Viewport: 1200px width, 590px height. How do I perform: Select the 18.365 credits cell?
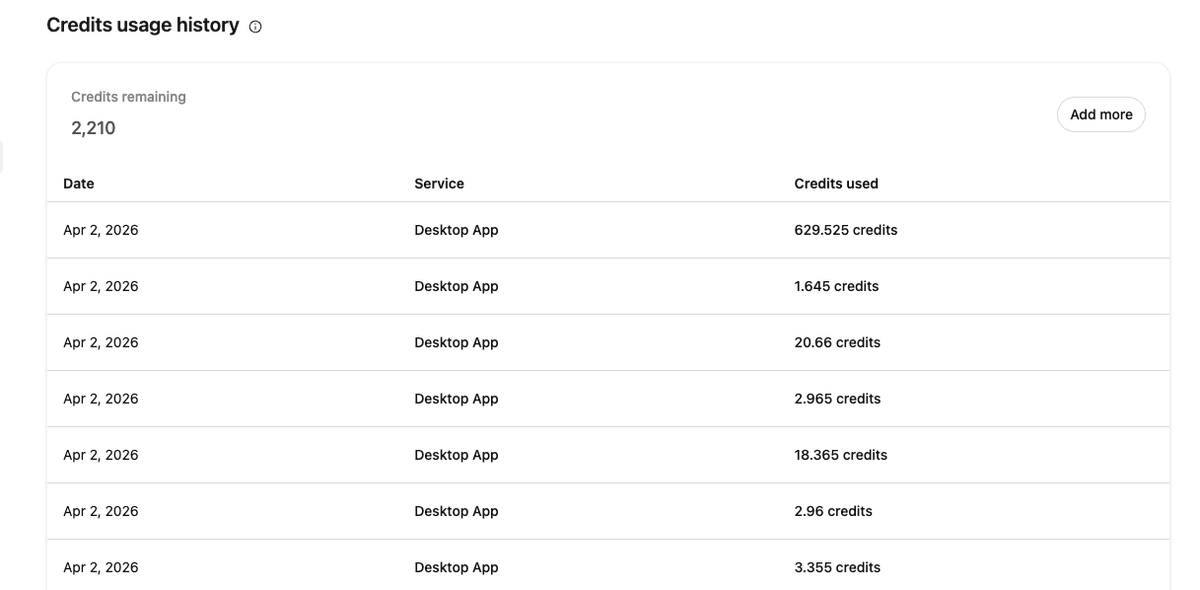click(841, 455)
